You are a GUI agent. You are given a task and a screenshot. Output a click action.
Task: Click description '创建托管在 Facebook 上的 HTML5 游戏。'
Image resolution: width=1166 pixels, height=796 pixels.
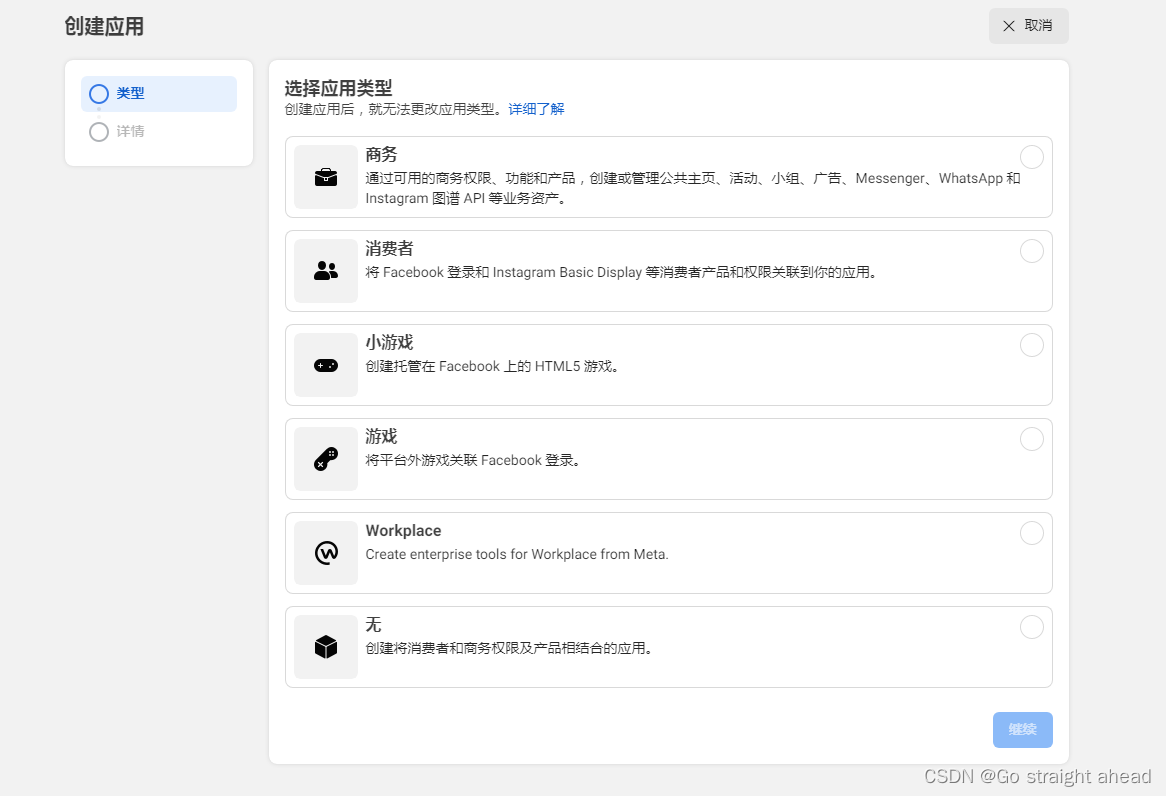(492, 366)
